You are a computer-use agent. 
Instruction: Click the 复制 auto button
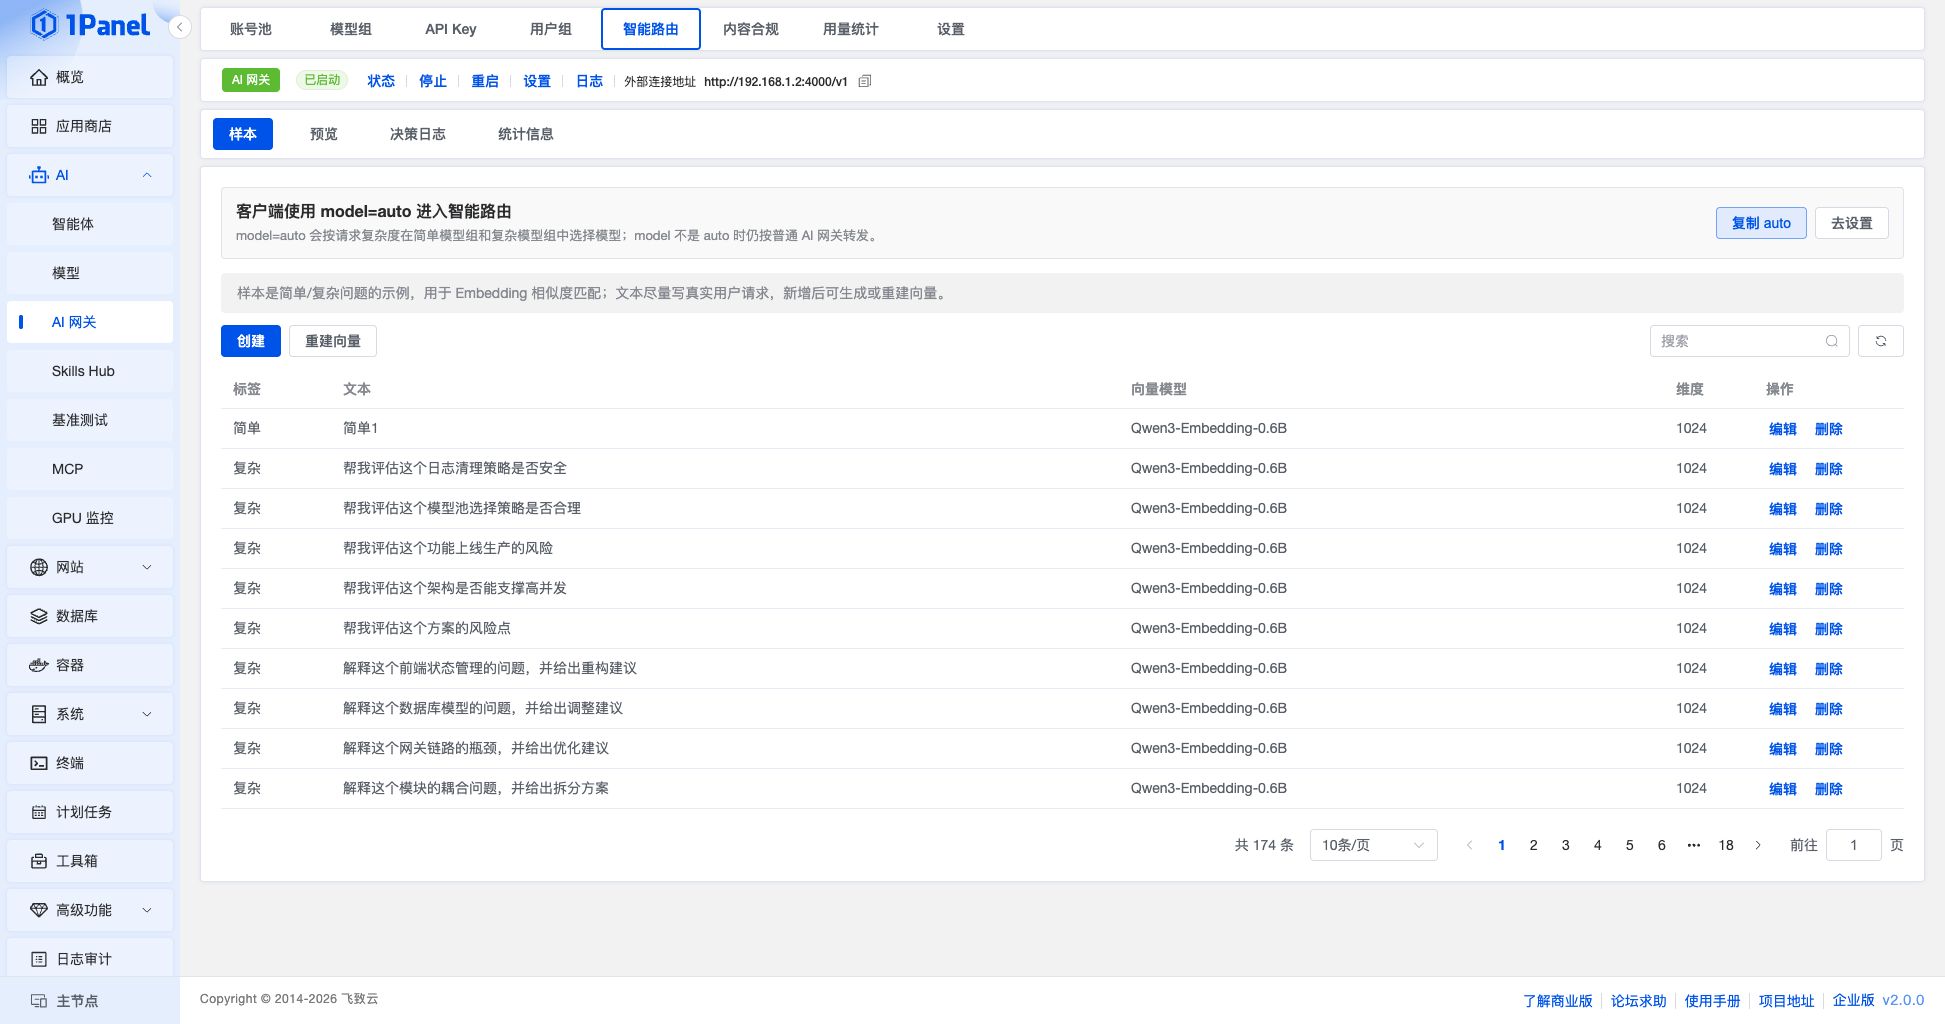(x=1761, y=223)
